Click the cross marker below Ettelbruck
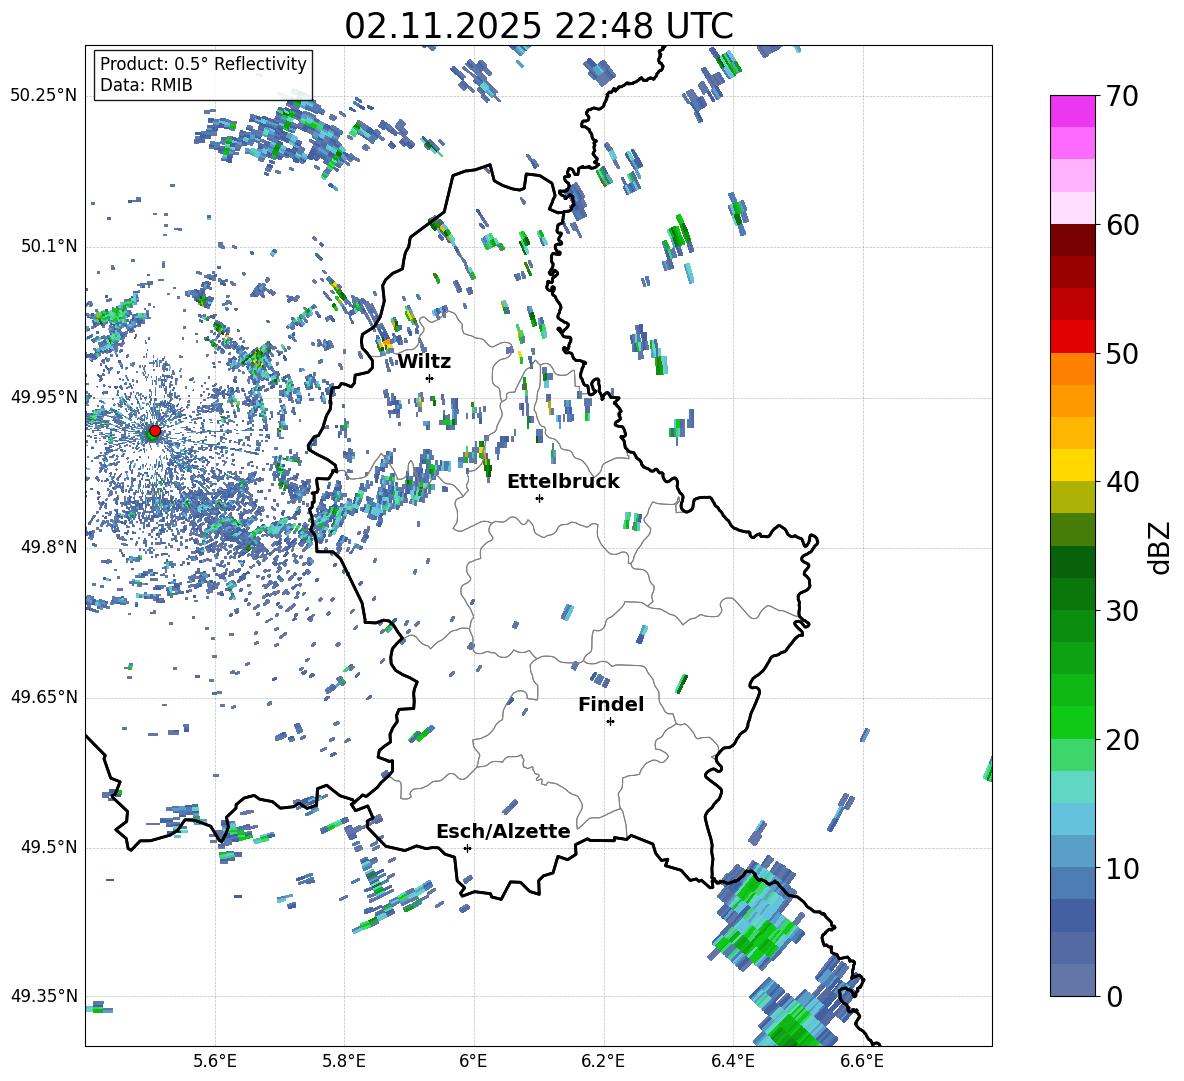Screen dimensions: 1184x1081 coord(539,498)
